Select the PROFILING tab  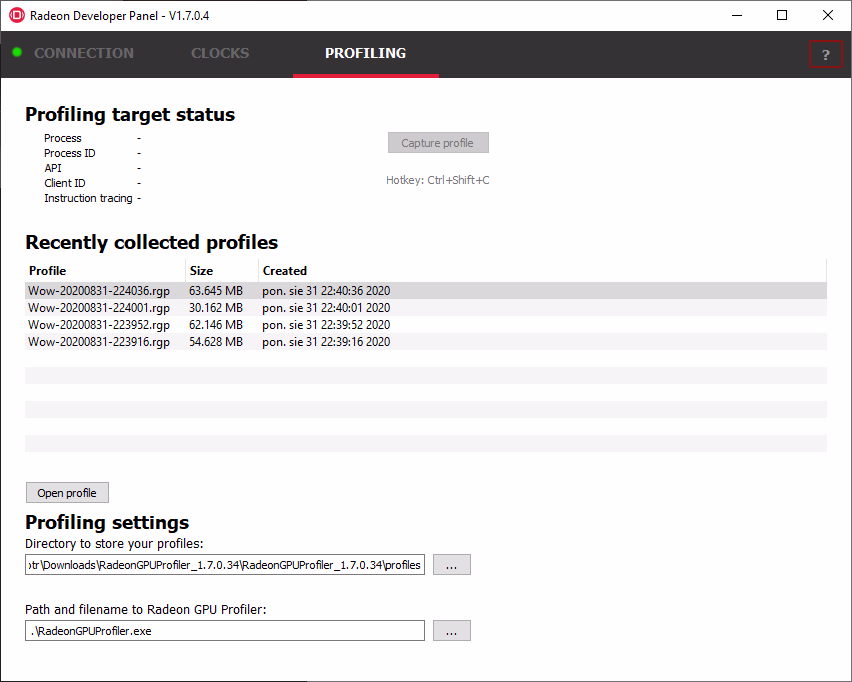pyautogui.click(x=365, y=54)
